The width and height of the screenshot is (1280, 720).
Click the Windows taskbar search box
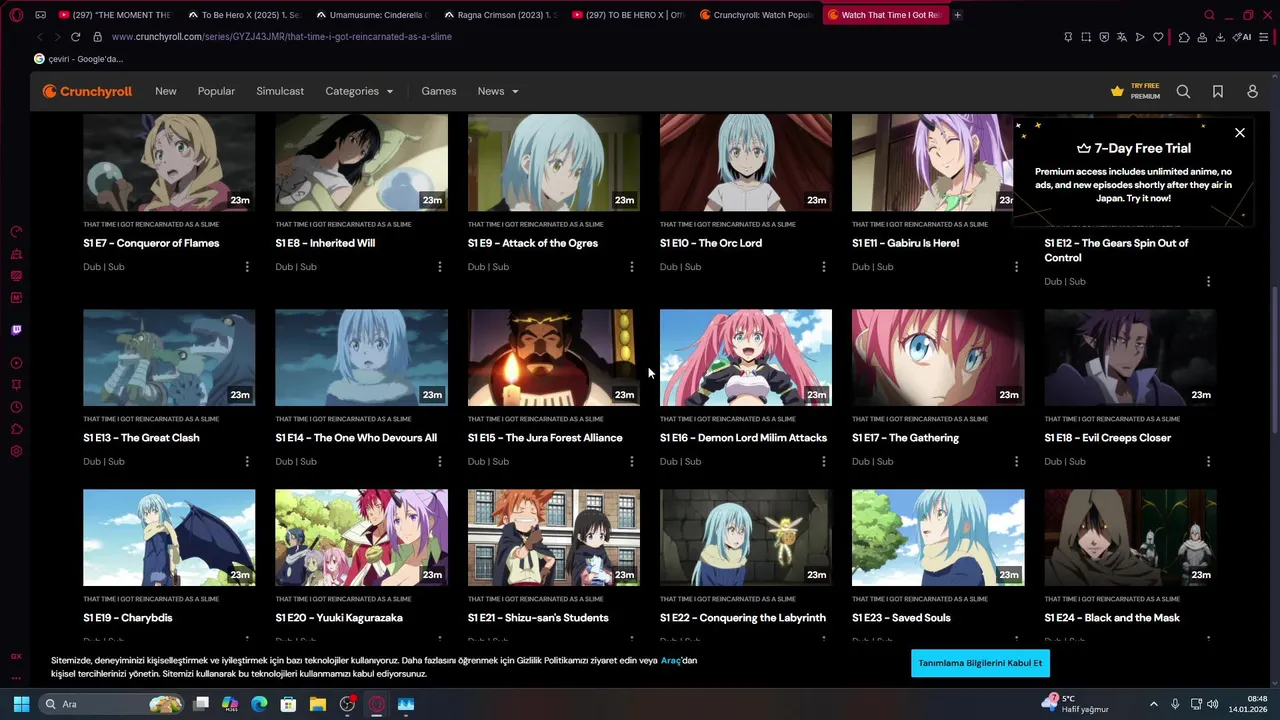[x=112, y=704]
